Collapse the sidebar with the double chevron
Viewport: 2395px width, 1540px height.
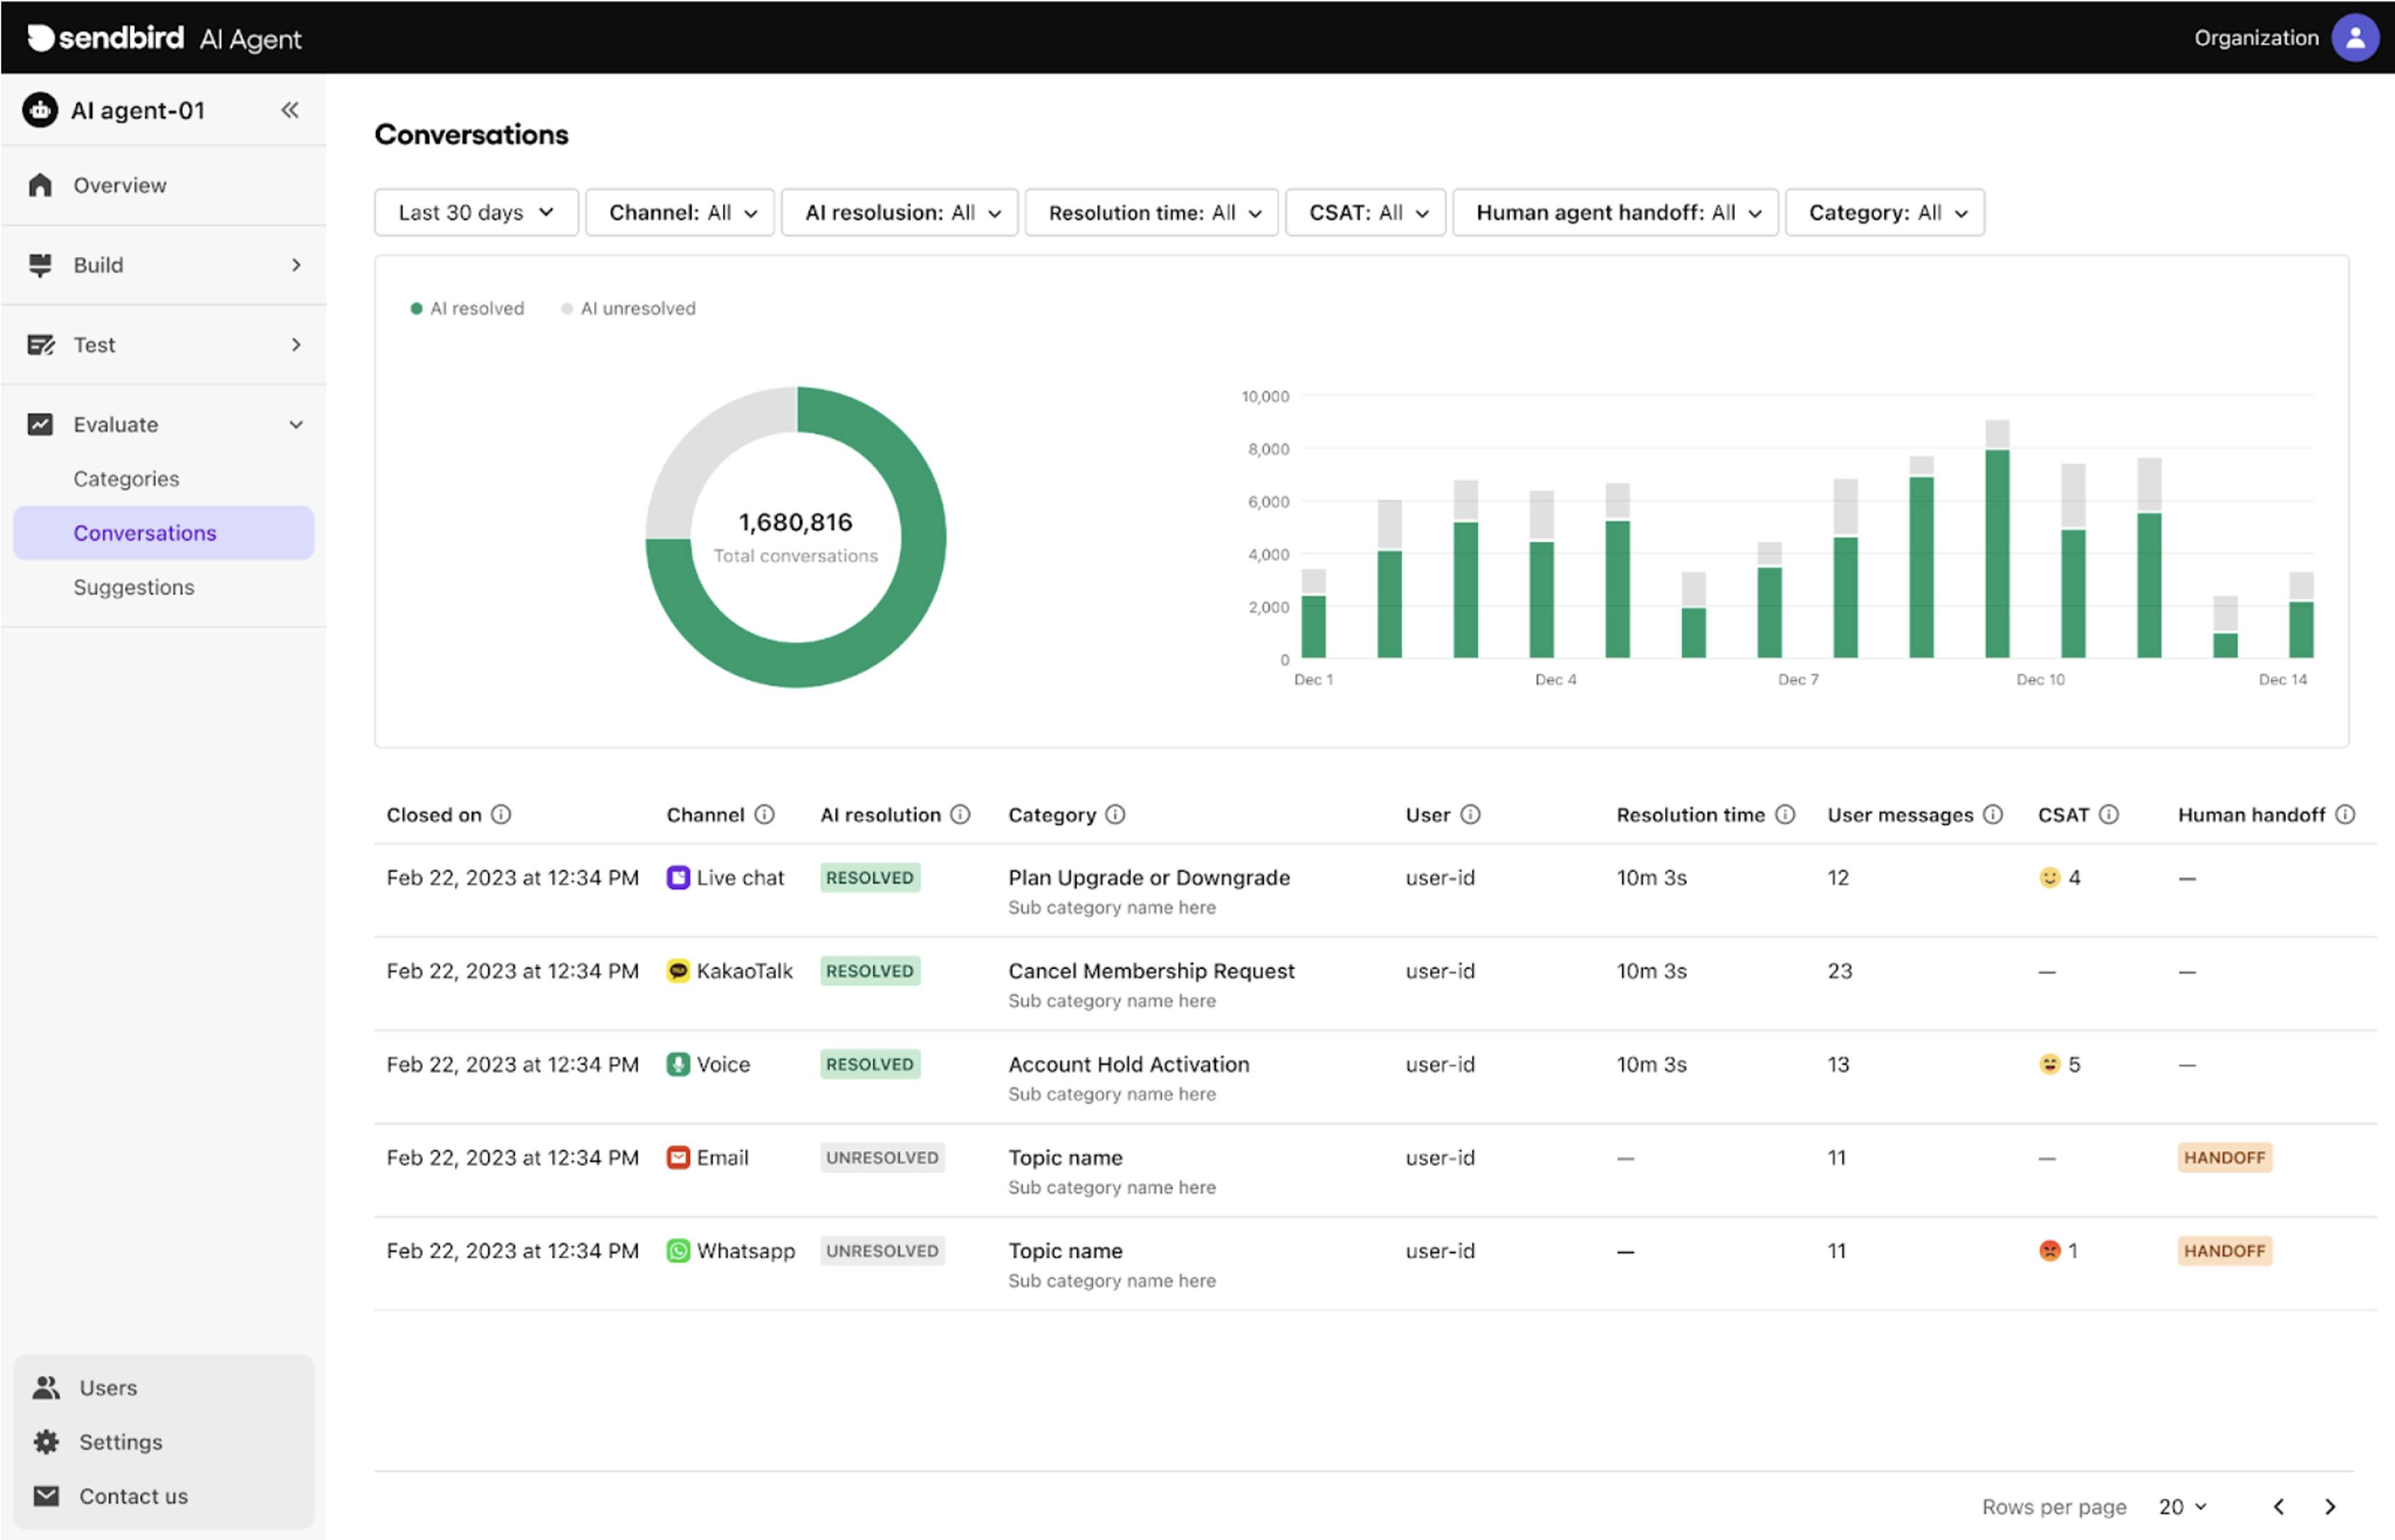pos(290,110)
